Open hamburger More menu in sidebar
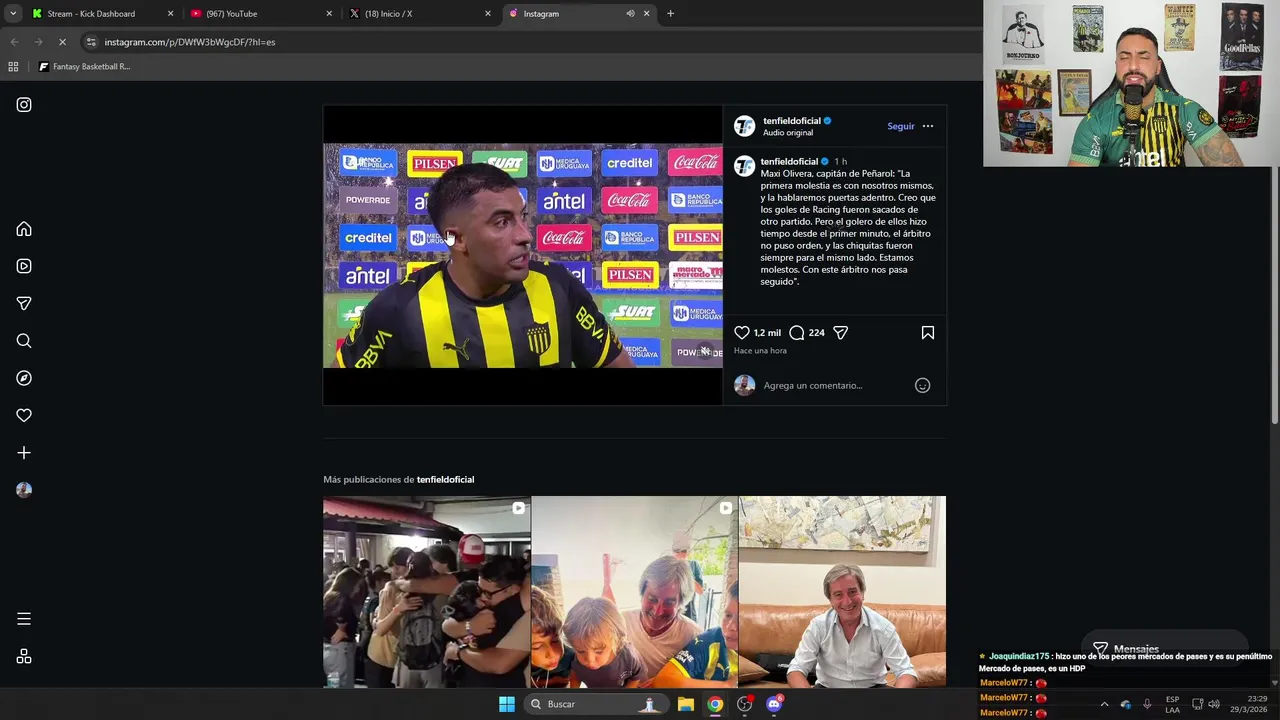 (x=24, y=619)
